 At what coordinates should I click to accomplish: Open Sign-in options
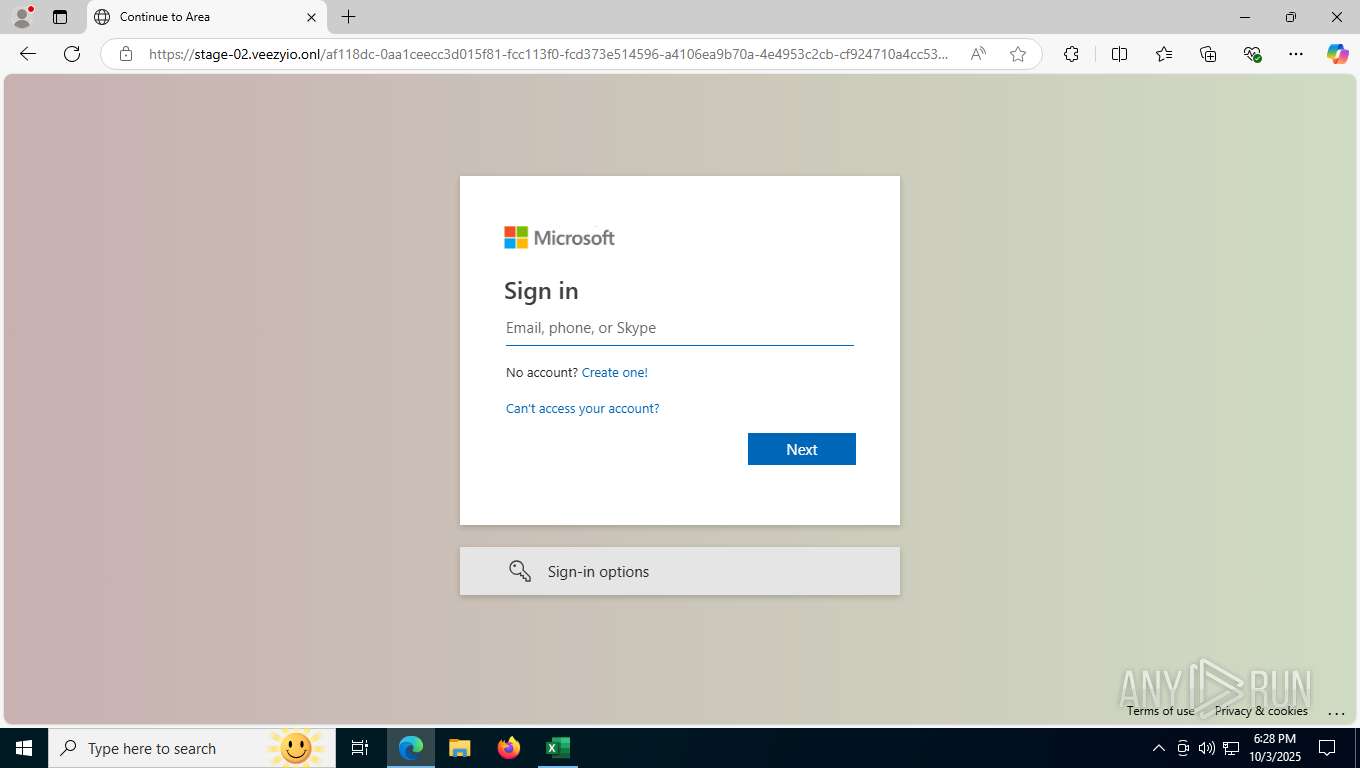tap(680, 571)
